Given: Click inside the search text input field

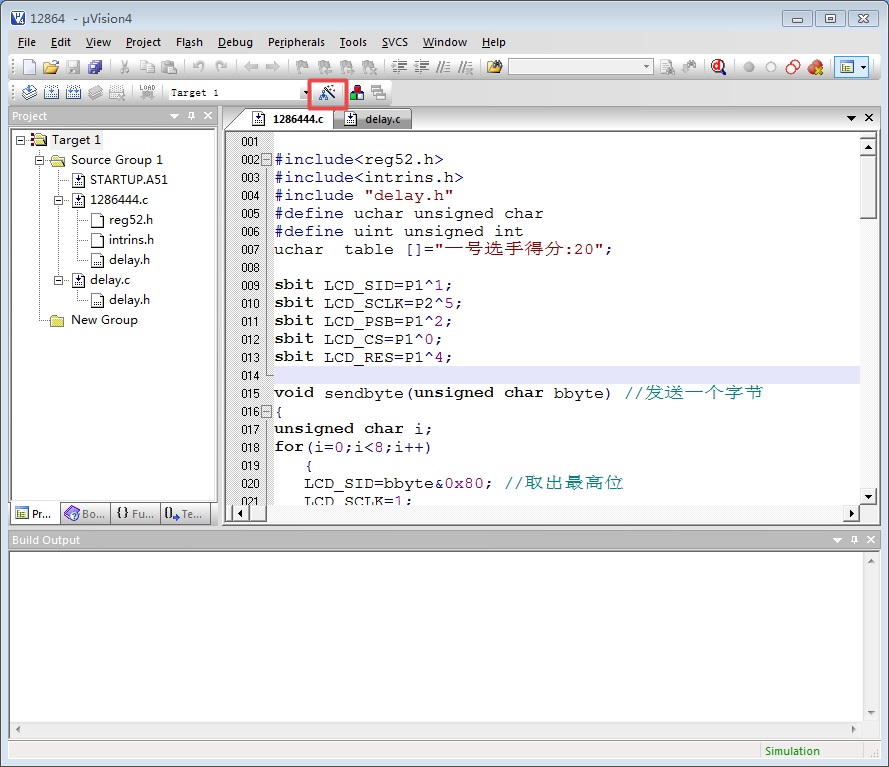Looking at the screenshot, I should point(575,67).
